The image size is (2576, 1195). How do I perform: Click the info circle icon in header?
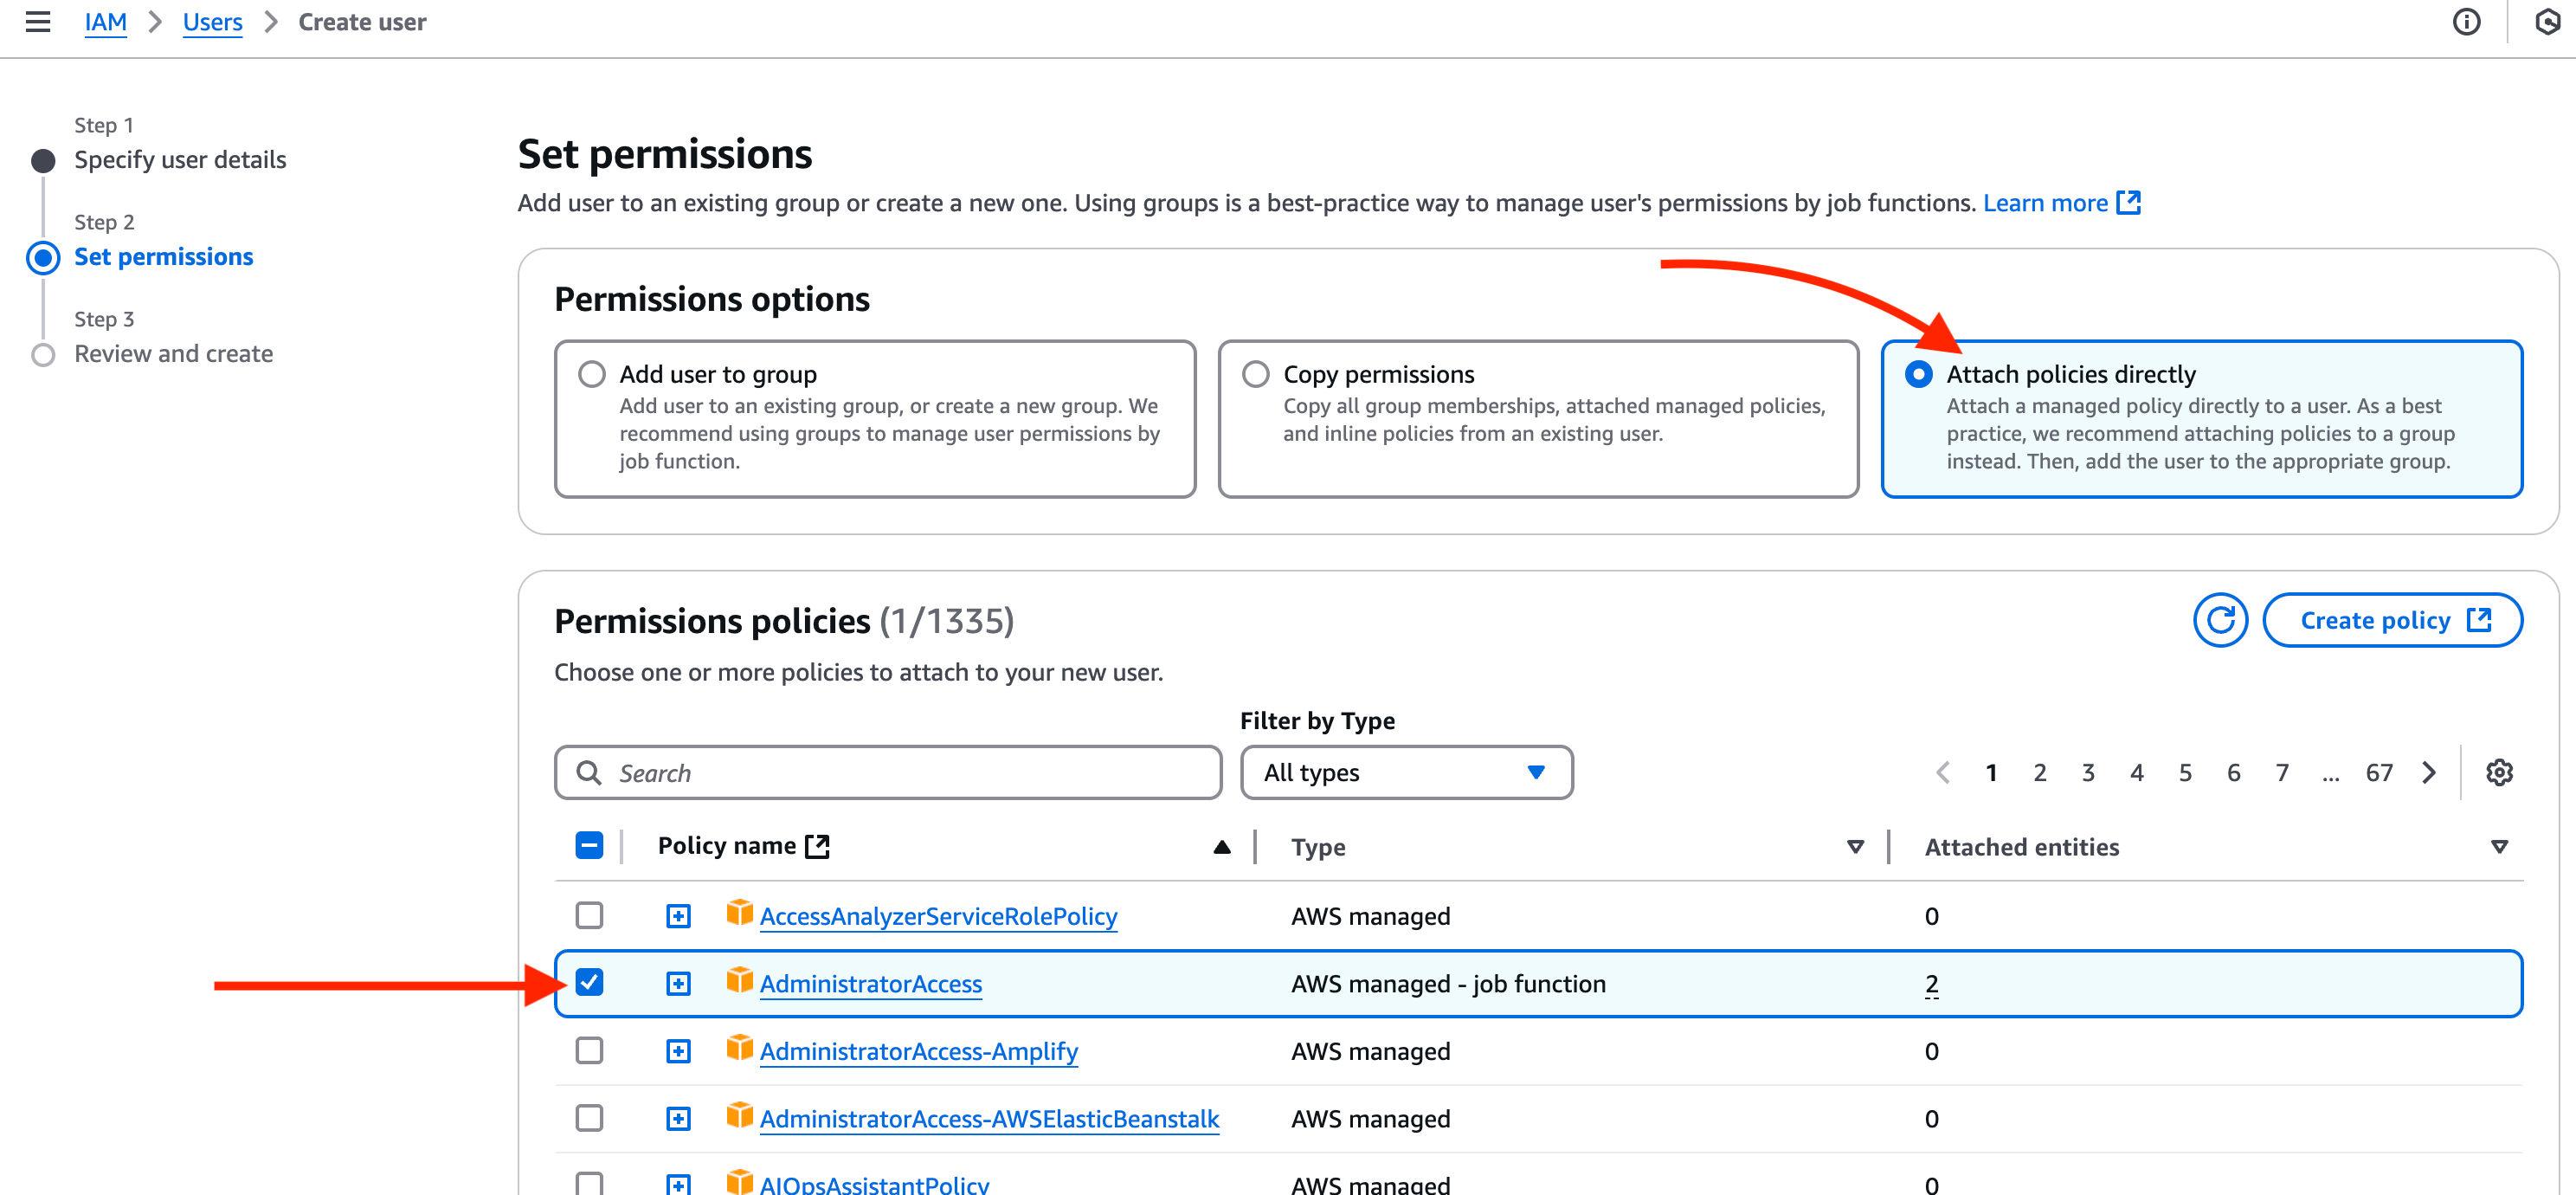[2466, 22]
